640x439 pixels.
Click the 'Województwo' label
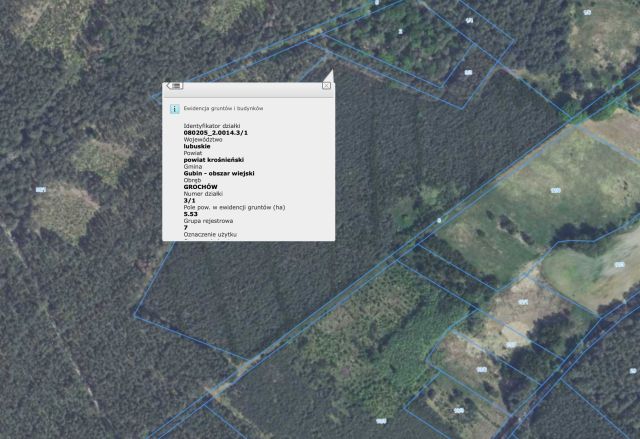[x=203, y=140]
